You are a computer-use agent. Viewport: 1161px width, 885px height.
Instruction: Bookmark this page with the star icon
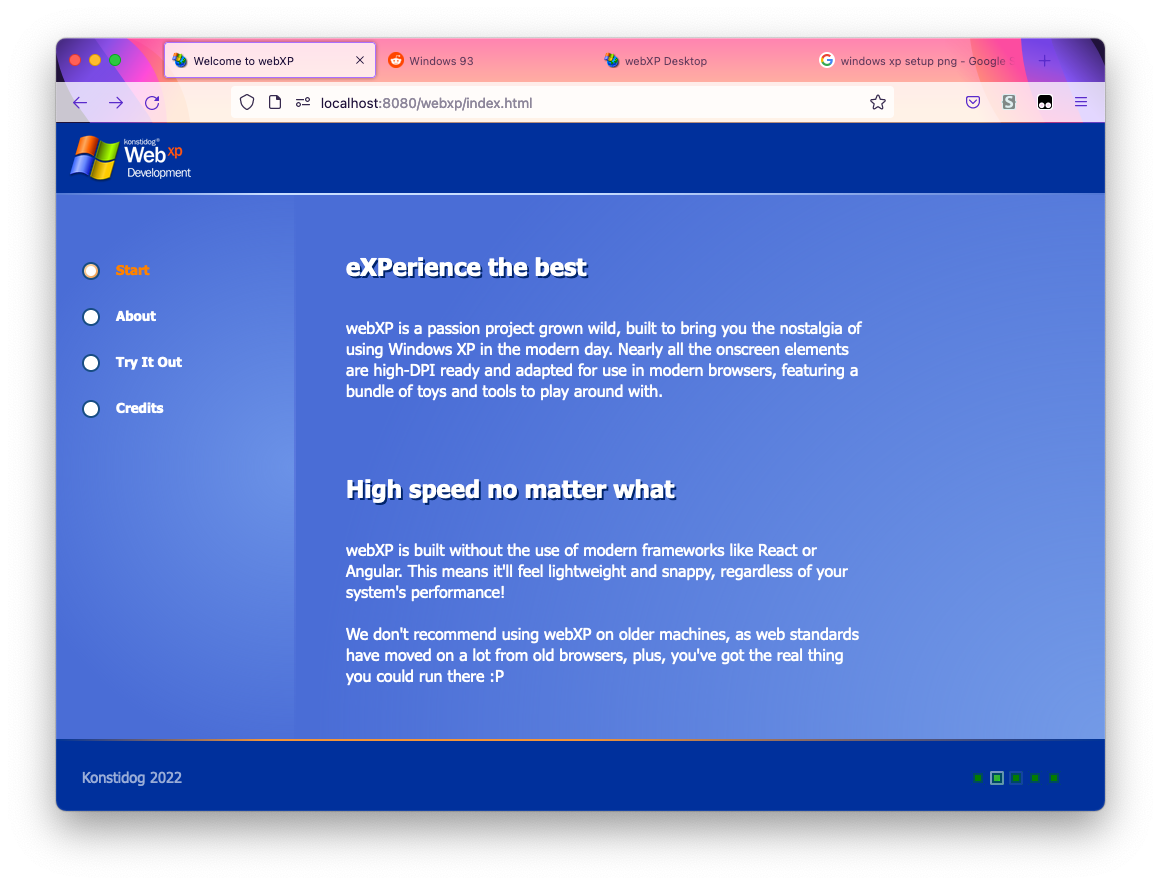point(877,103)
